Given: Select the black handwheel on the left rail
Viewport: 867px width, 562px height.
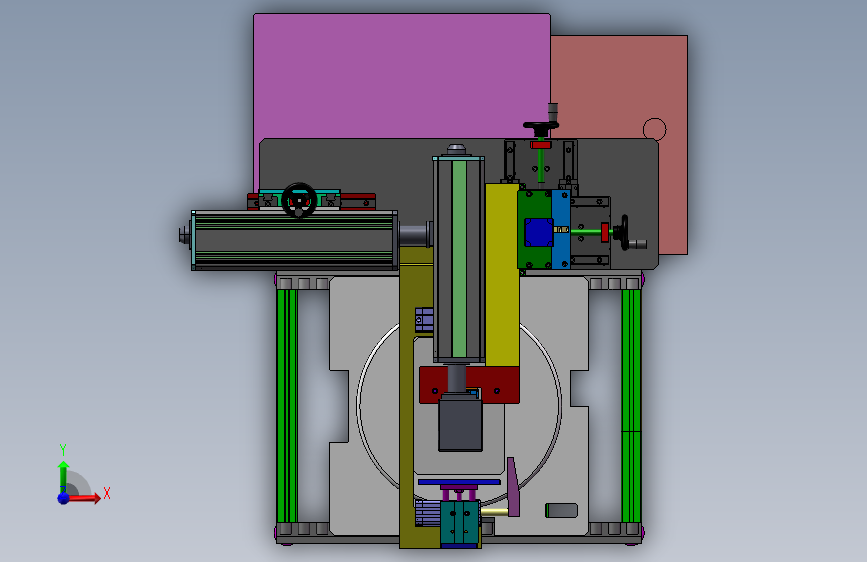Looking at the screenshot, I should 299,200.
